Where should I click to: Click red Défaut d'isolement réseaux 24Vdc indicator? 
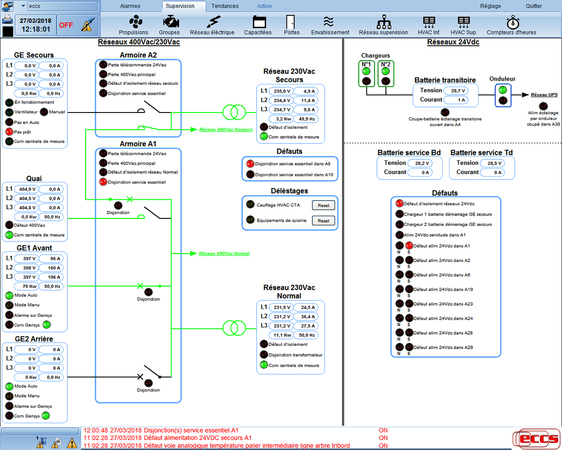[x=399, y=204]
